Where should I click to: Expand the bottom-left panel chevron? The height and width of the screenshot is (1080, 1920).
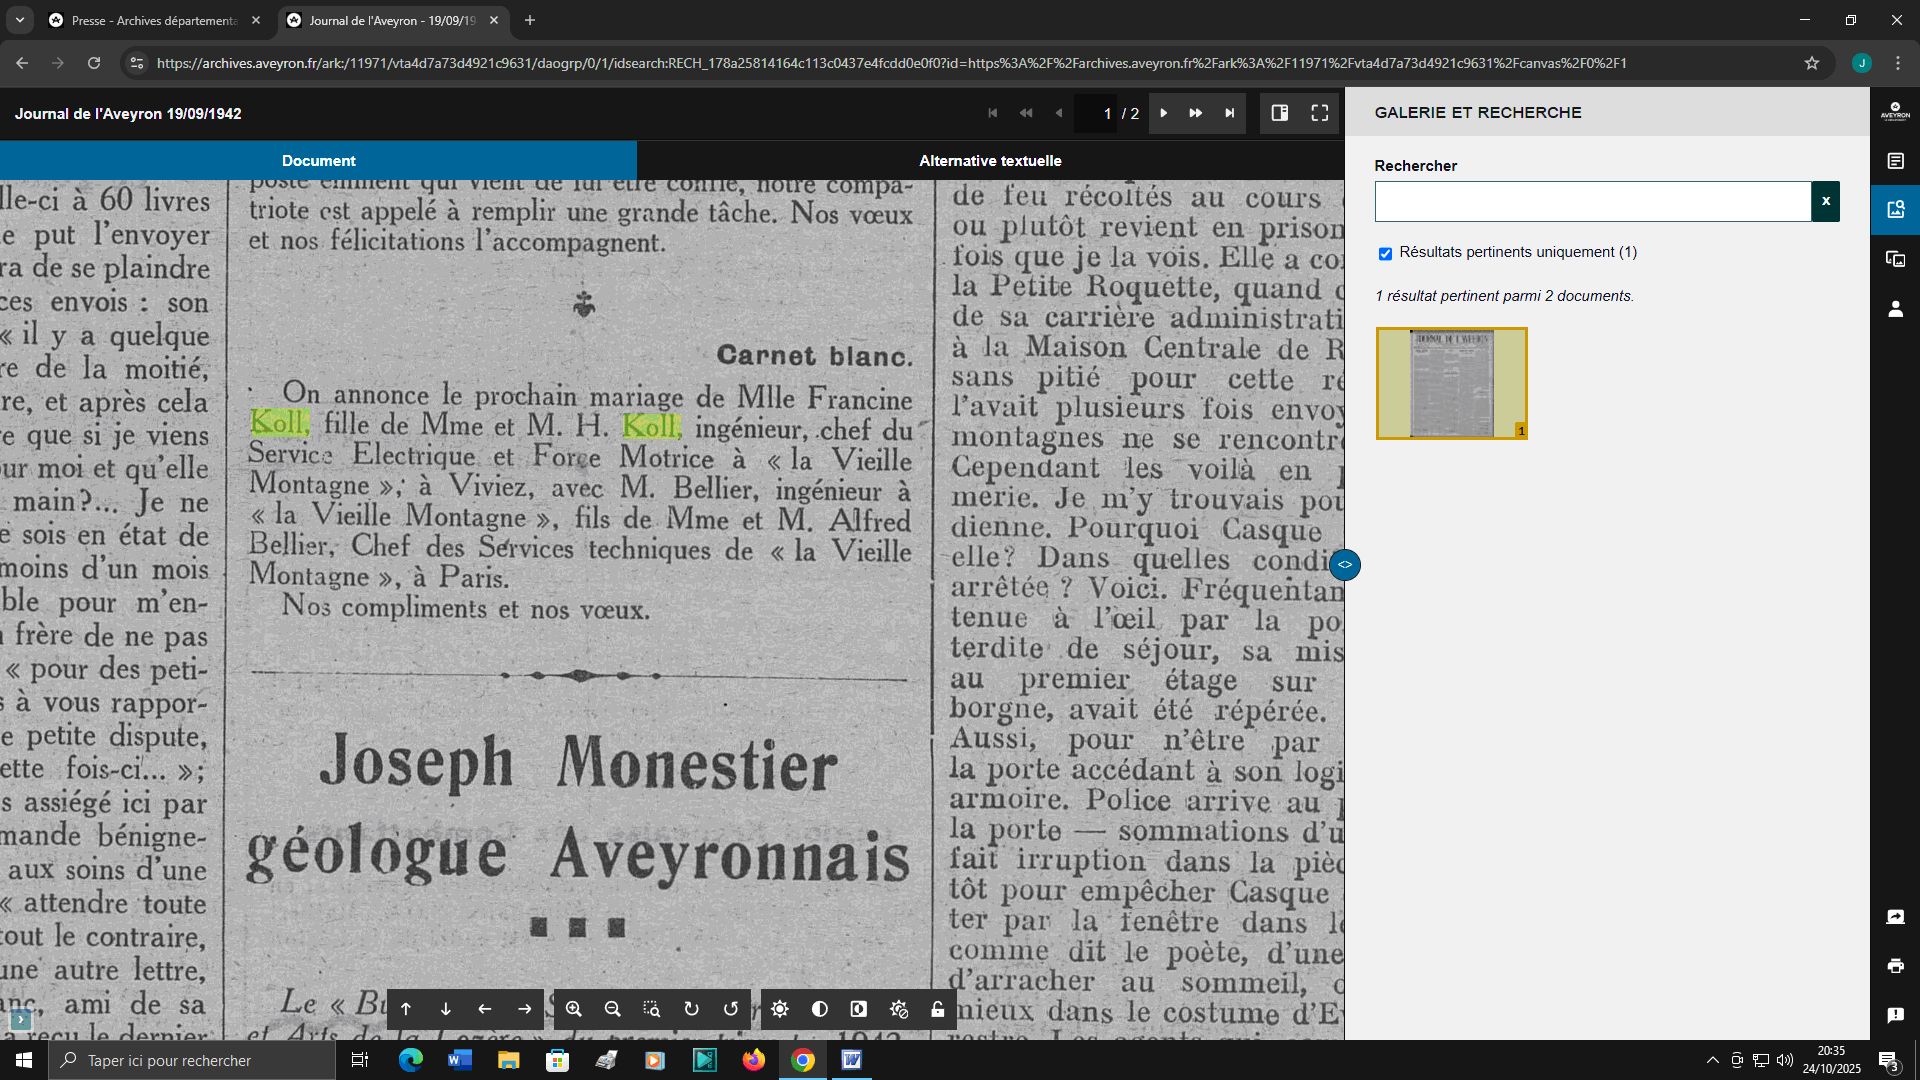pos(20,1020)
